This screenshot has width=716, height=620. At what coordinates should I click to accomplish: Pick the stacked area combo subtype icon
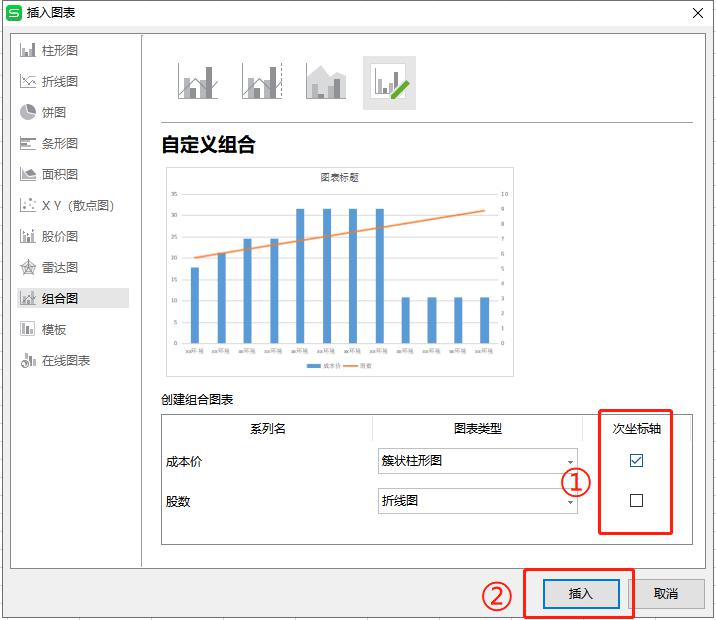click(325, 82)
